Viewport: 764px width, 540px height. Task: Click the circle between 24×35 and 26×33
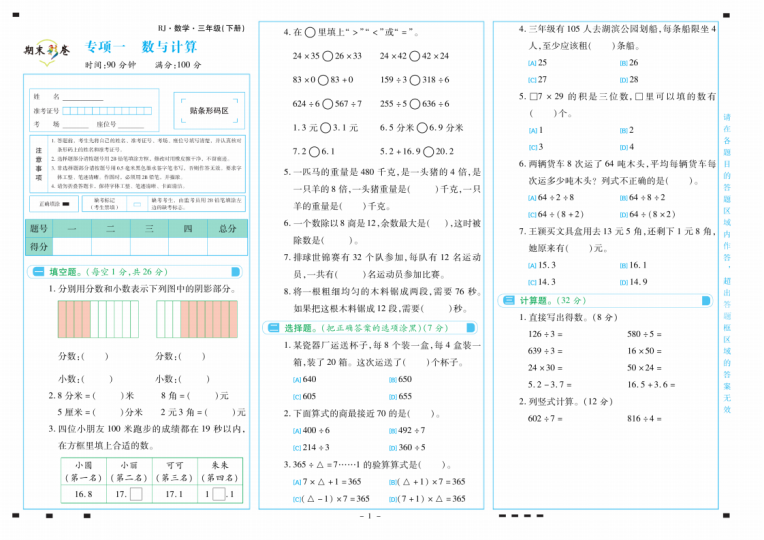tap(326, 57)
